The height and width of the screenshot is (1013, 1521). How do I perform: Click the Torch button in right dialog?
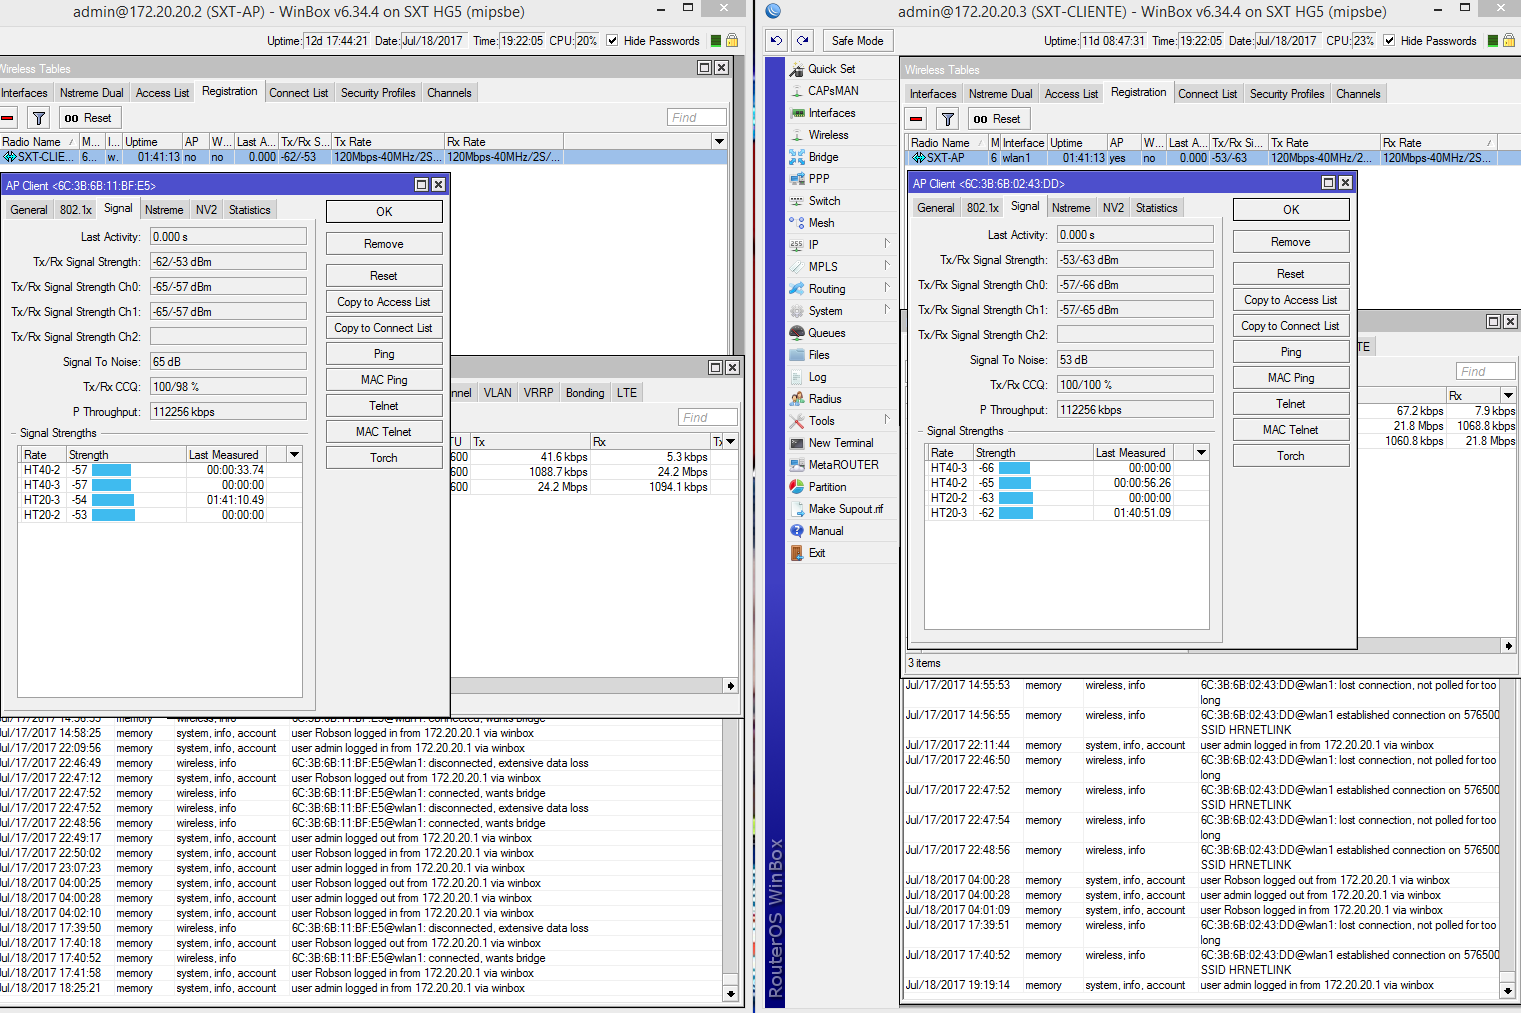pos(1290,456)
